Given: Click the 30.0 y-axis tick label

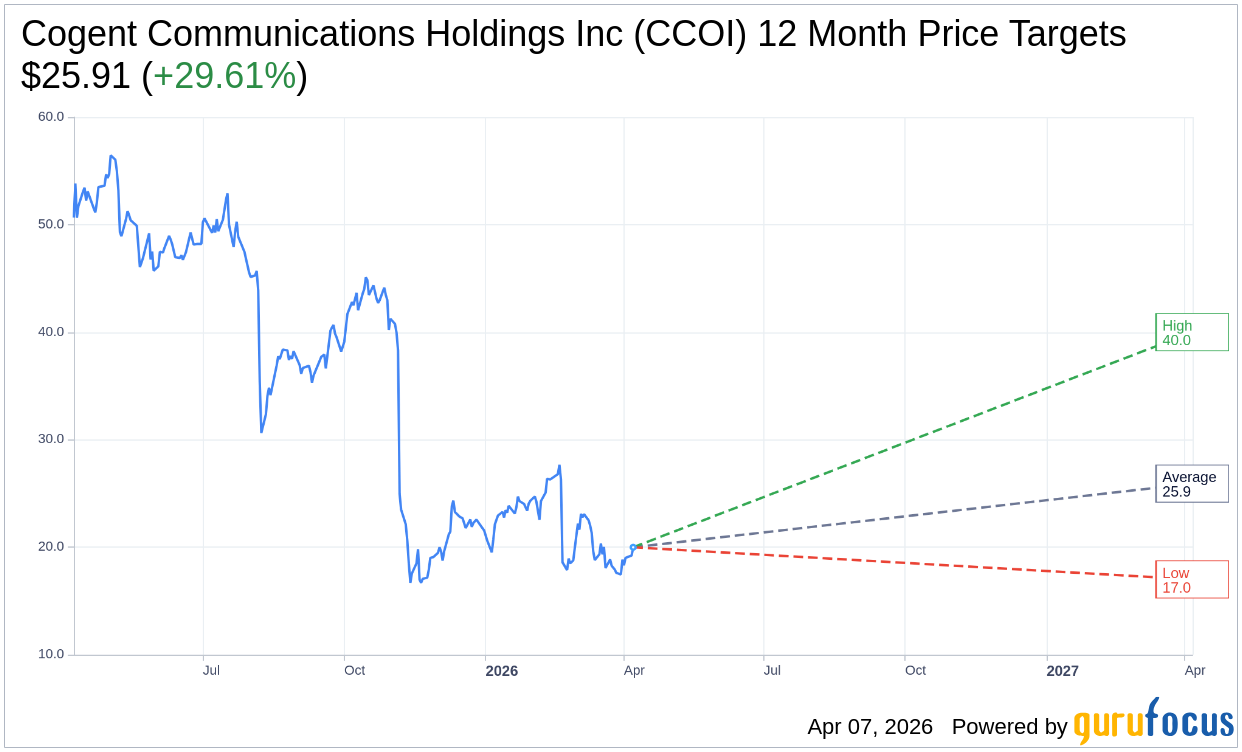Looking at the screenshot, I should 51,439.
